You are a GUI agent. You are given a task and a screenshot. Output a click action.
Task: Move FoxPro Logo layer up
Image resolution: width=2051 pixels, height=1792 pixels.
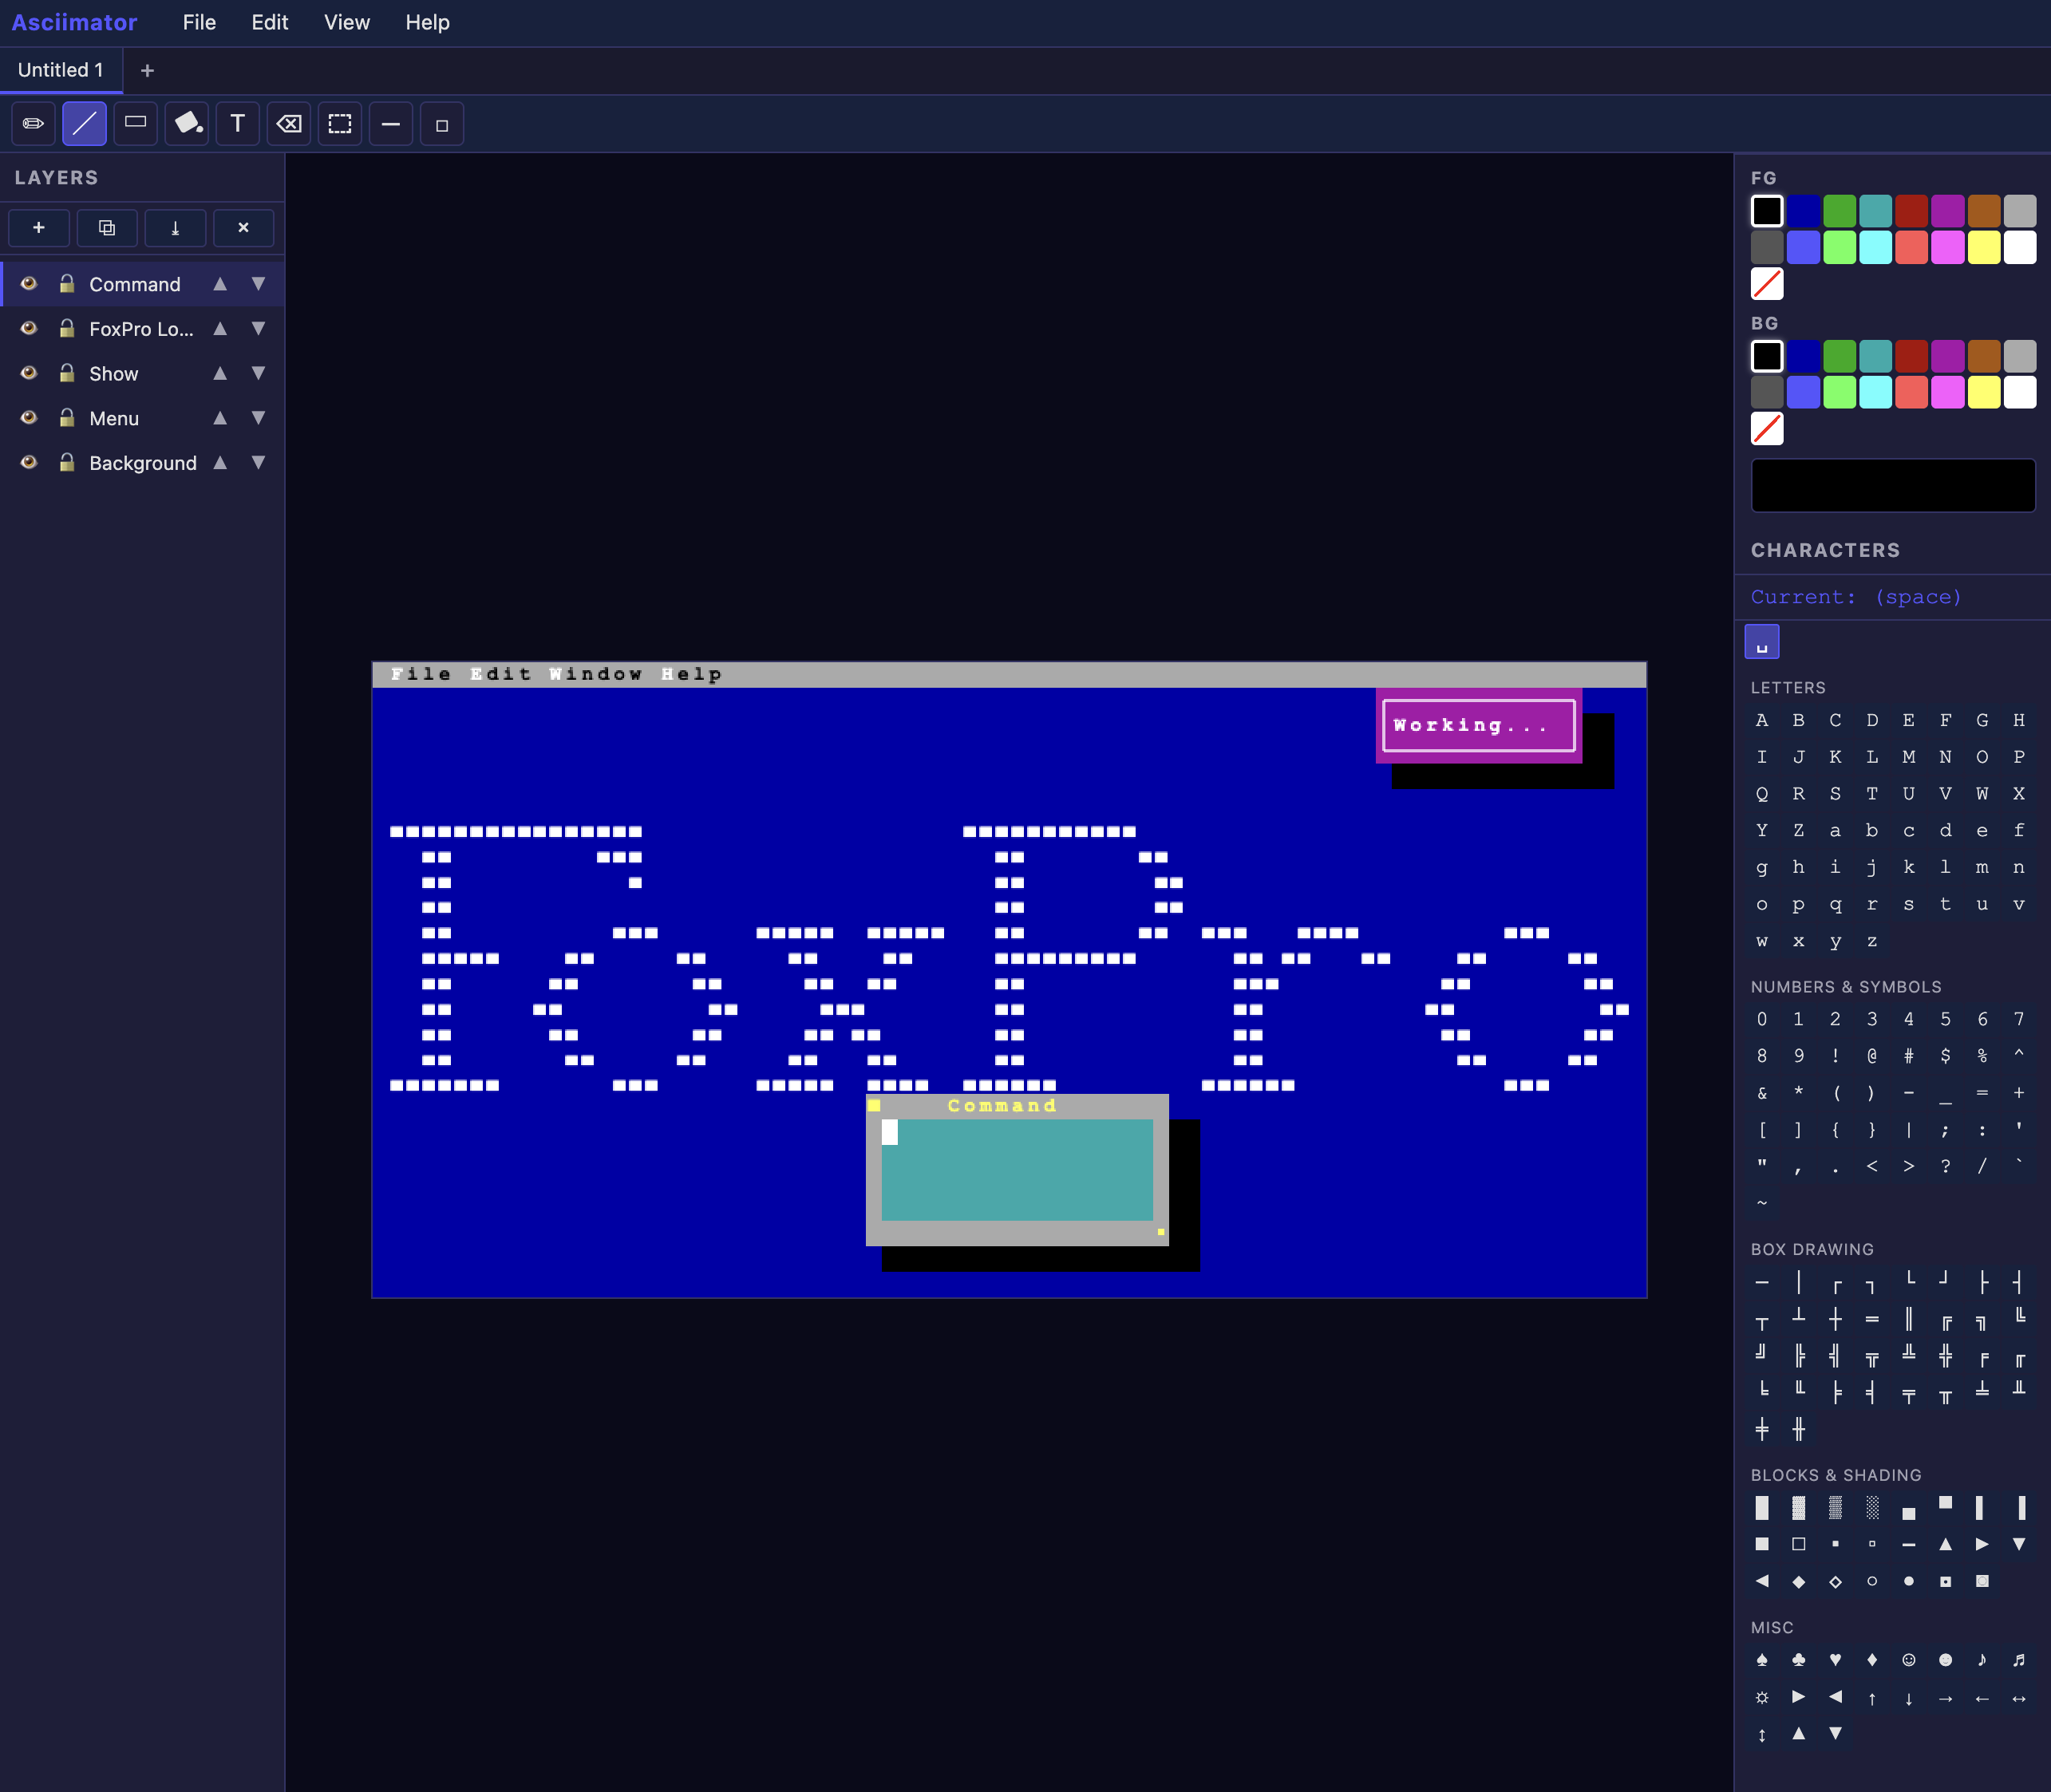pos(220,328)
